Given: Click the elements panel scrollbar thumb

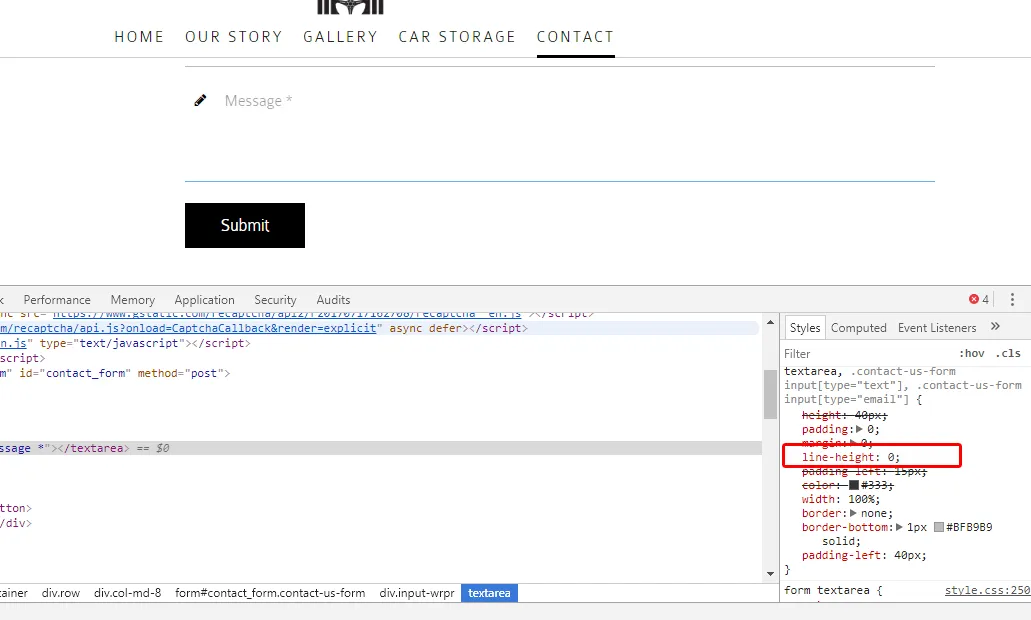Looking at the screenshot, I should click(771, 394).
